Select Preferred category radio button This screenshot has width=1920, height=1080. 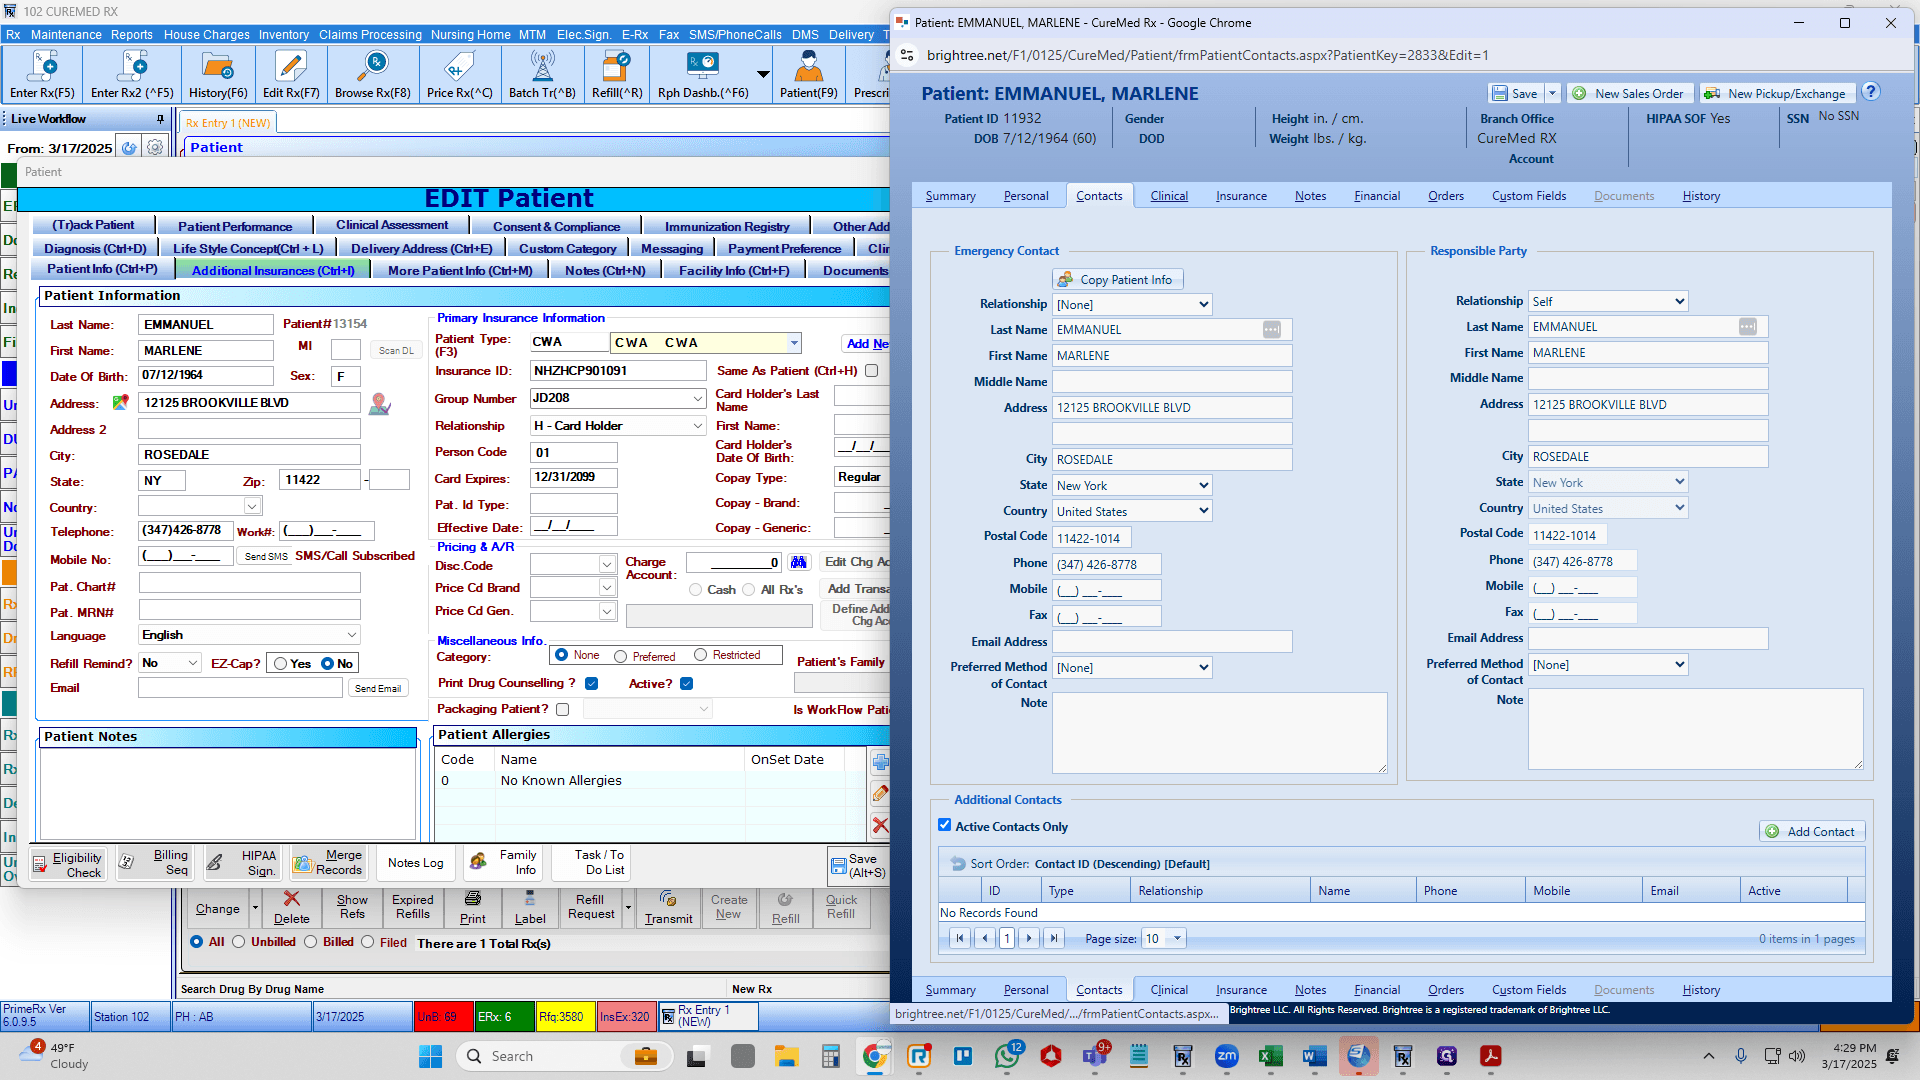(621, 656)
